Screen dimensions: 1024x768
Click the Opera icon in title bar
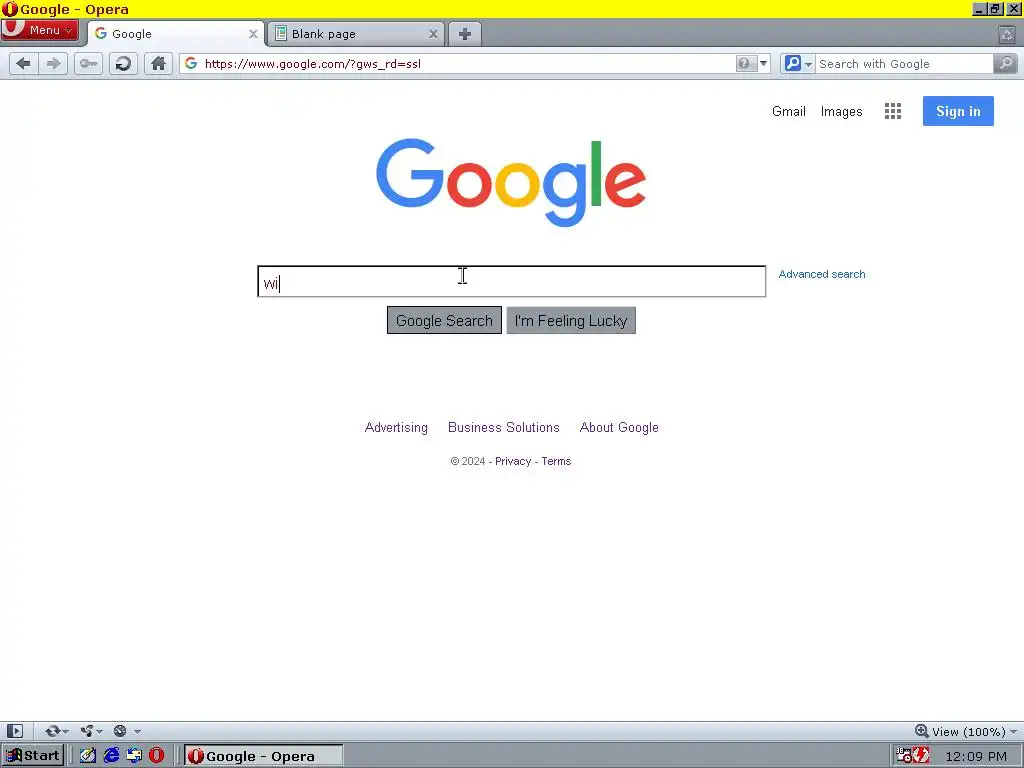point(10,9)
